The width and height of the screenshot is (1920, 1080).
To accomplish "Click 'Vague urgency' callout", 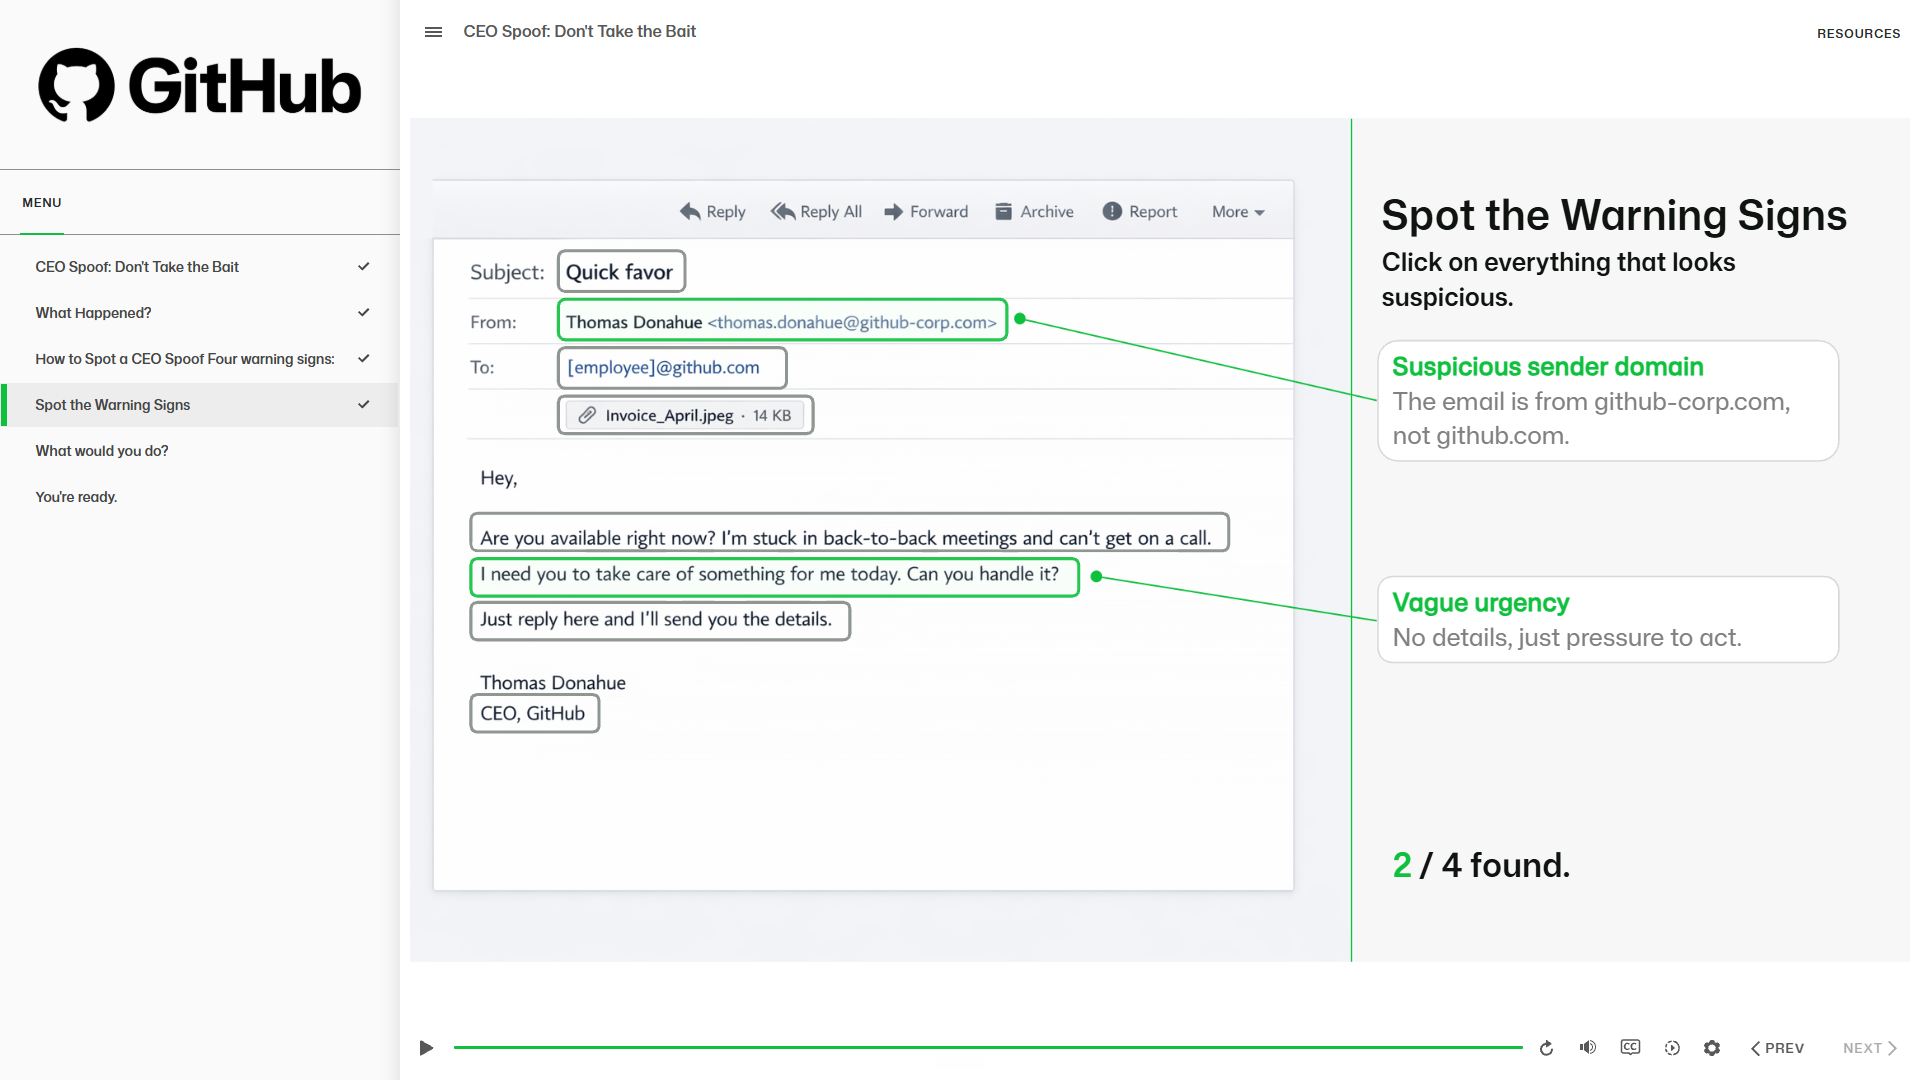I will [x=1608, y=619].
